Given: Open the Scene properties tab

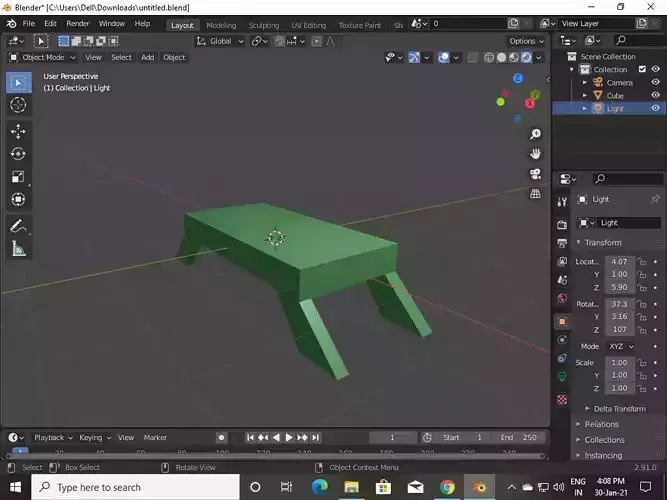Looking at the screenshot, I should 562,280.
